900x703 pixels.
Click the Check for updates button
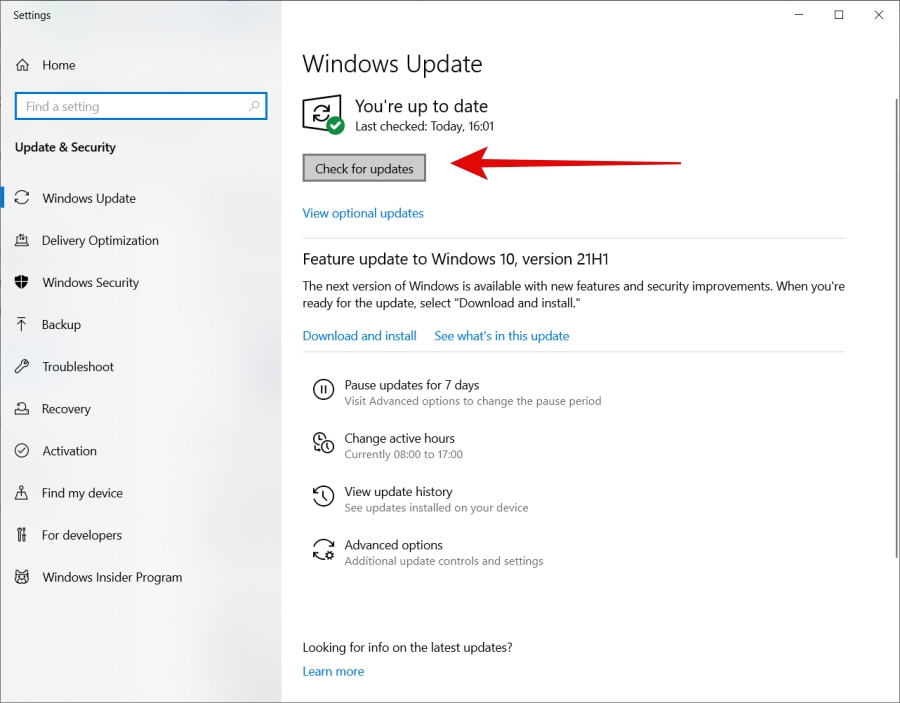(x=364, y=168)
